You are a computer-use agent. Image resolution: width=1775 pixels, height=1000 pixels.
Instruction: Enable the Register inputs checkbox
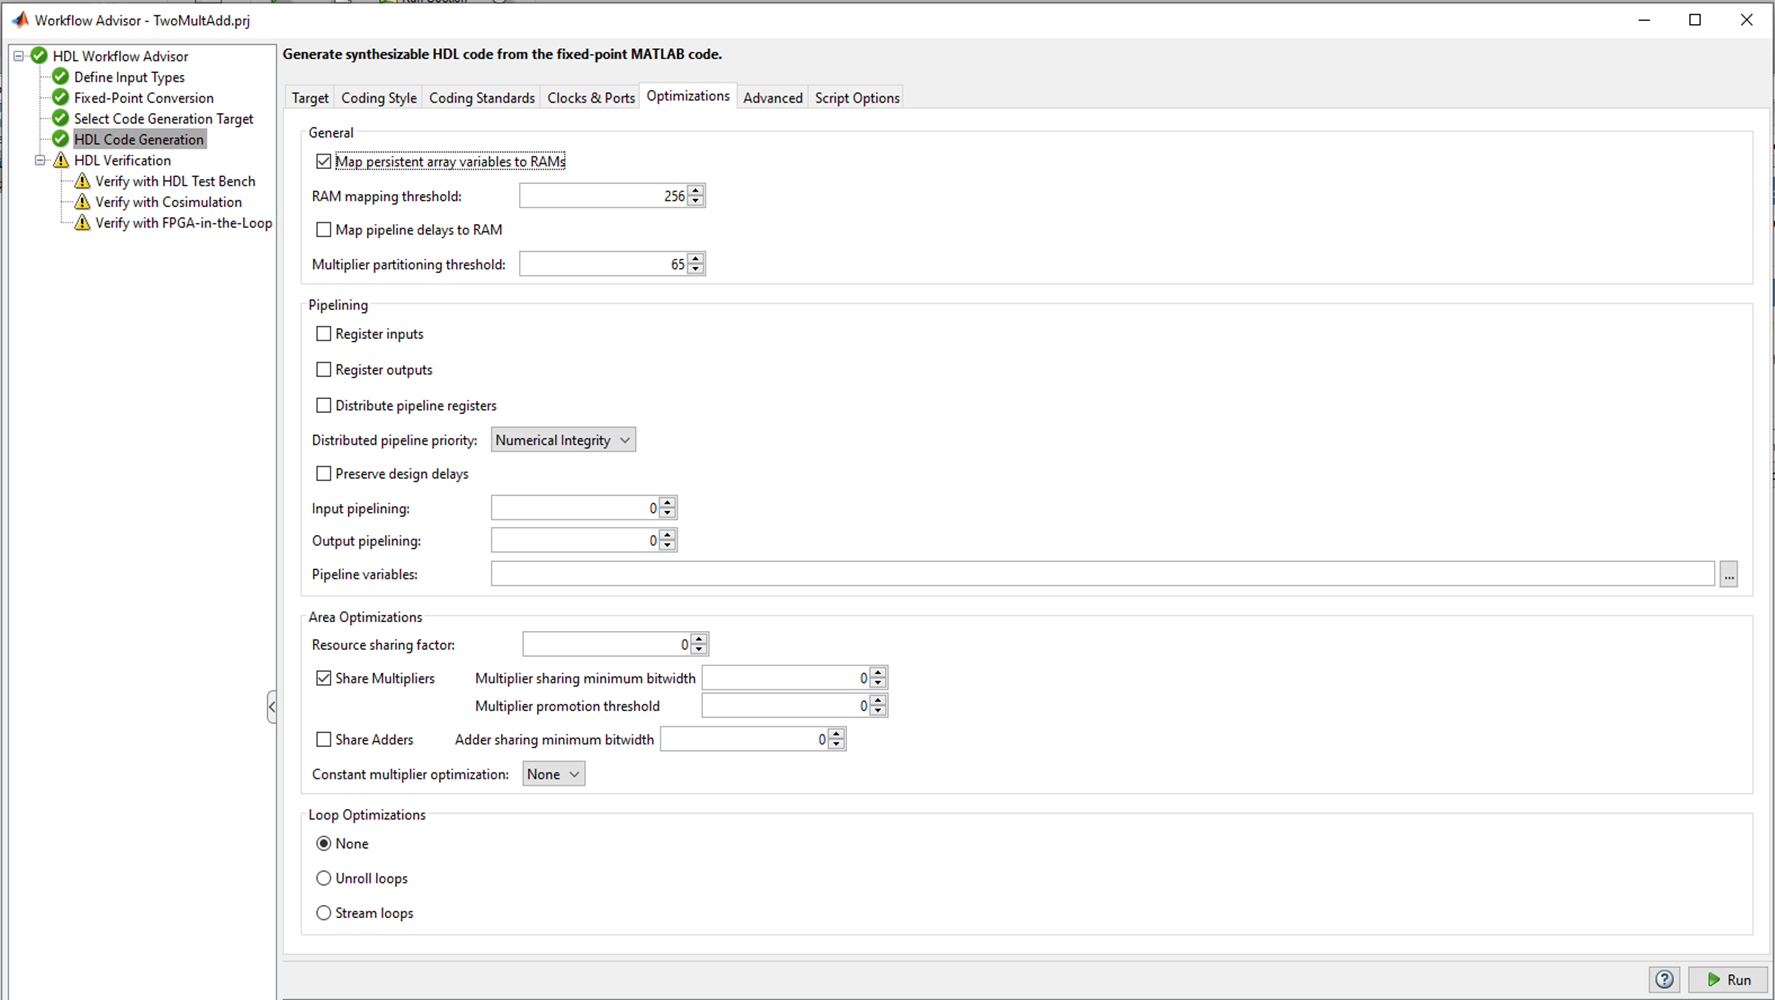[x=324, y=334]
